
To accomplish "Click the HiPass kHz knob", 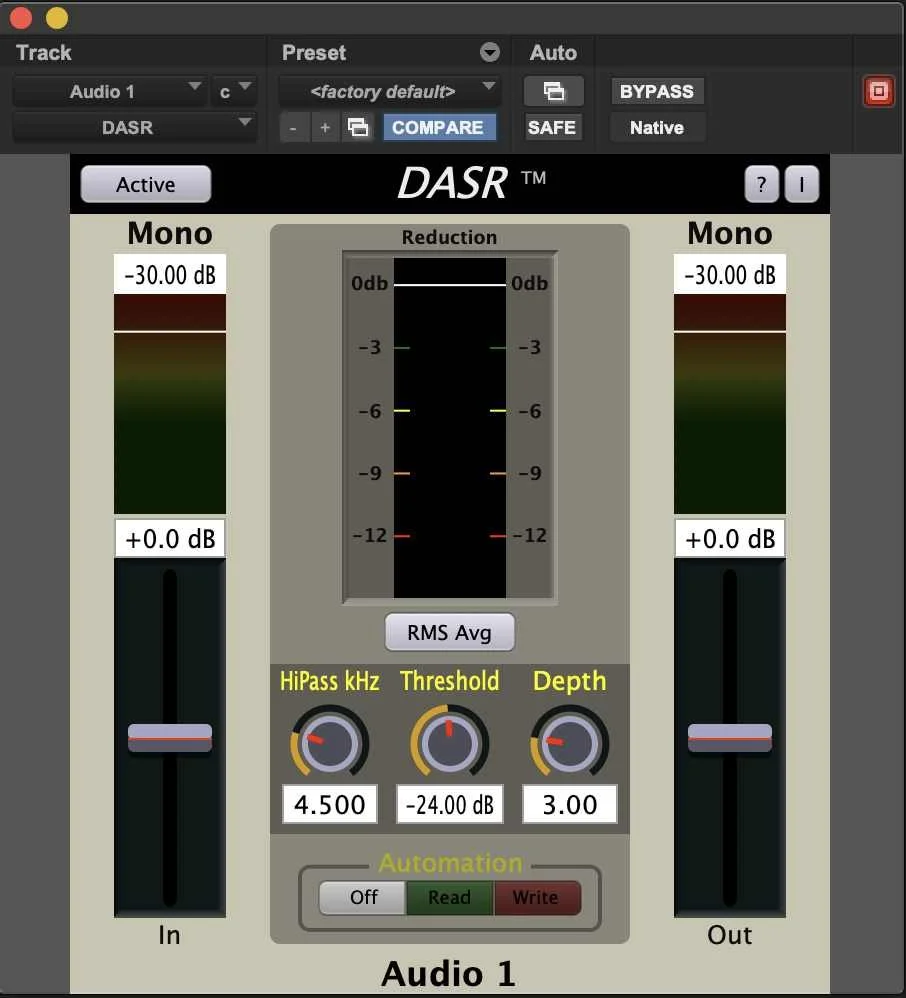I will coord(329,743).
